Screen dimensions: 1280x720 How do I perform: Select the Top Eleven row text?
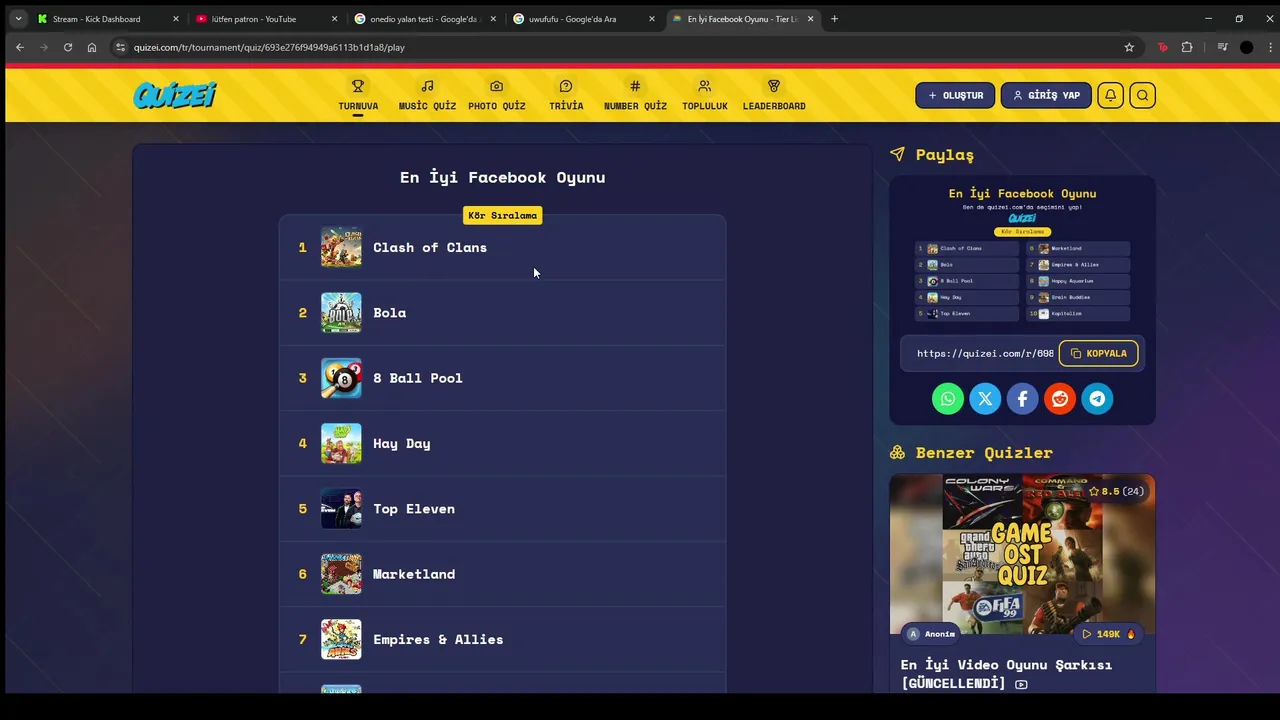(x=414, y=508)
